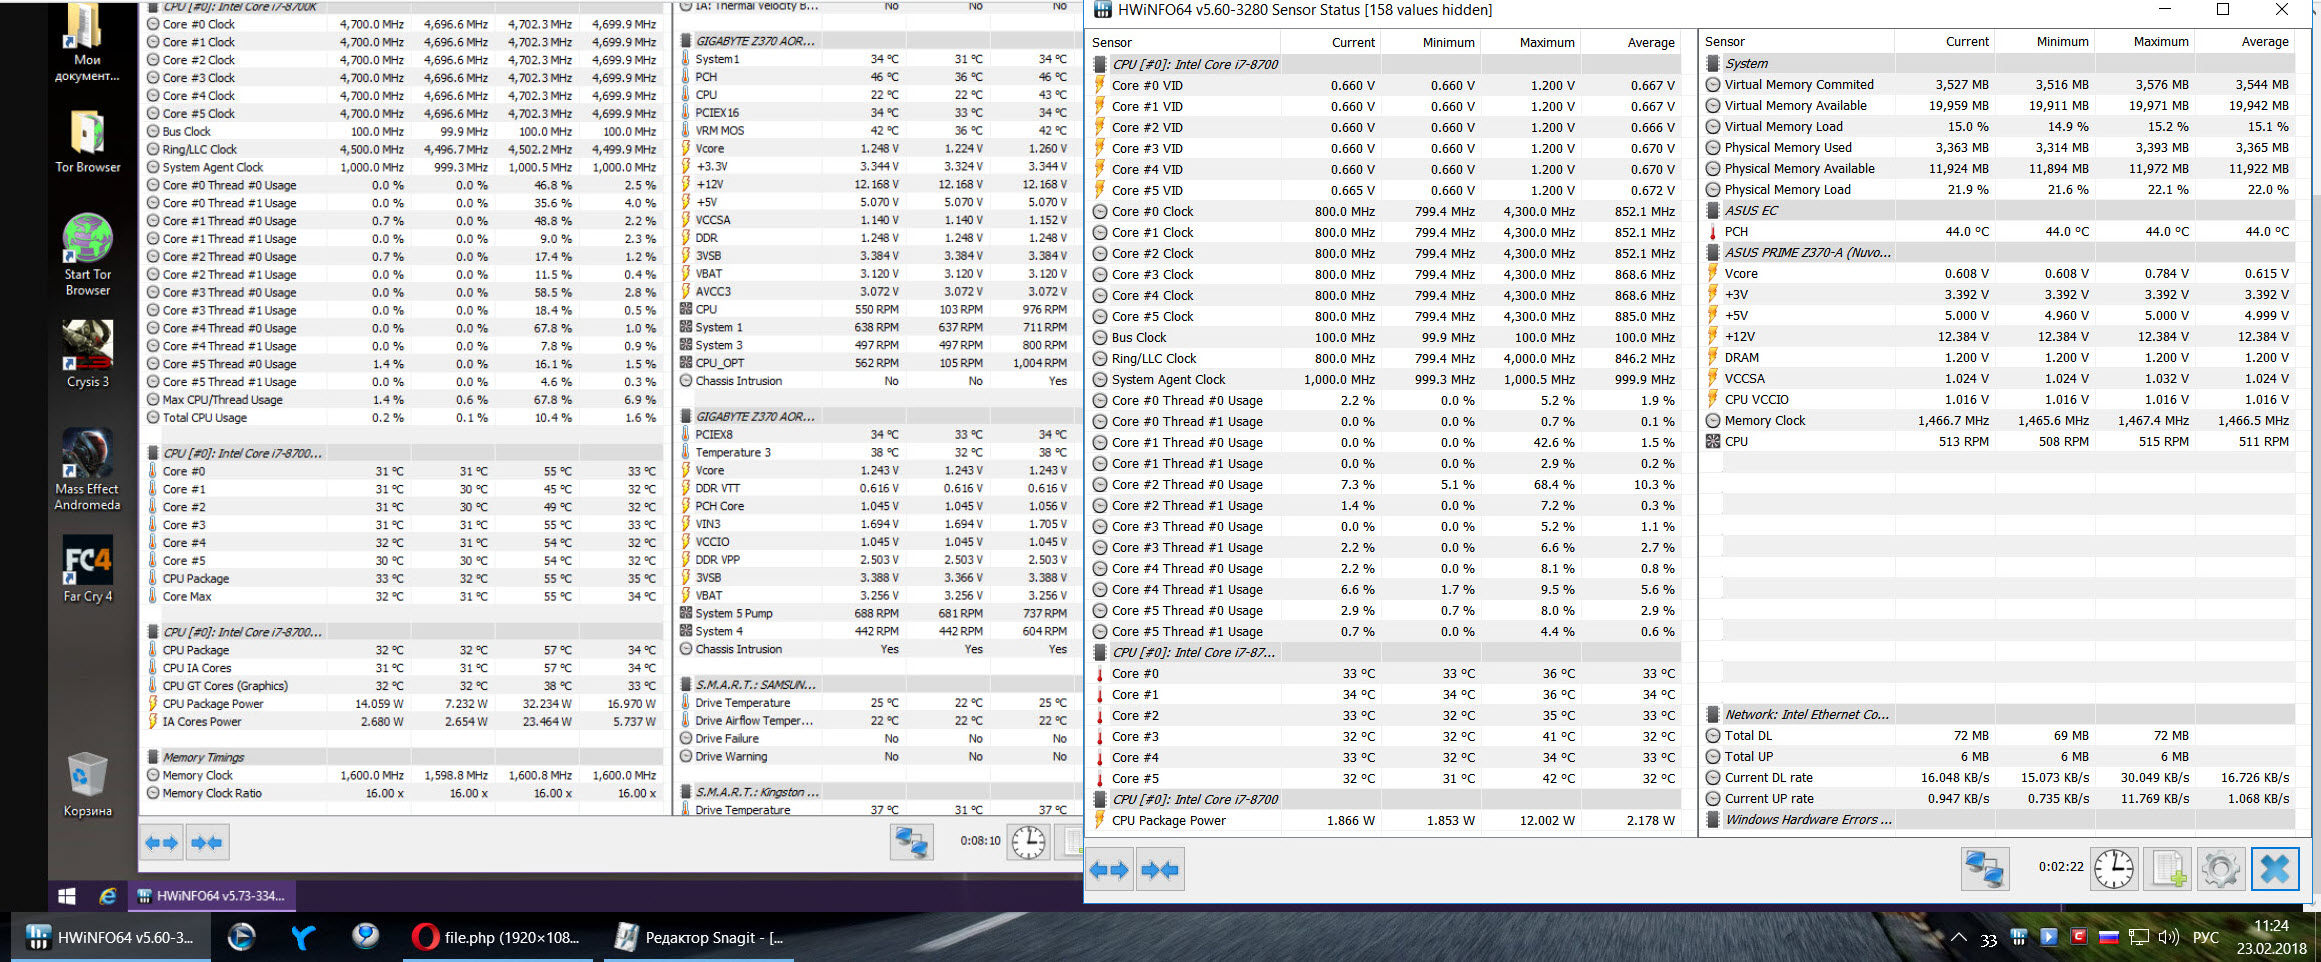Select Core #0 VID row
2321x962 pixels.
pyautogui.click(x=1386, y=85)
